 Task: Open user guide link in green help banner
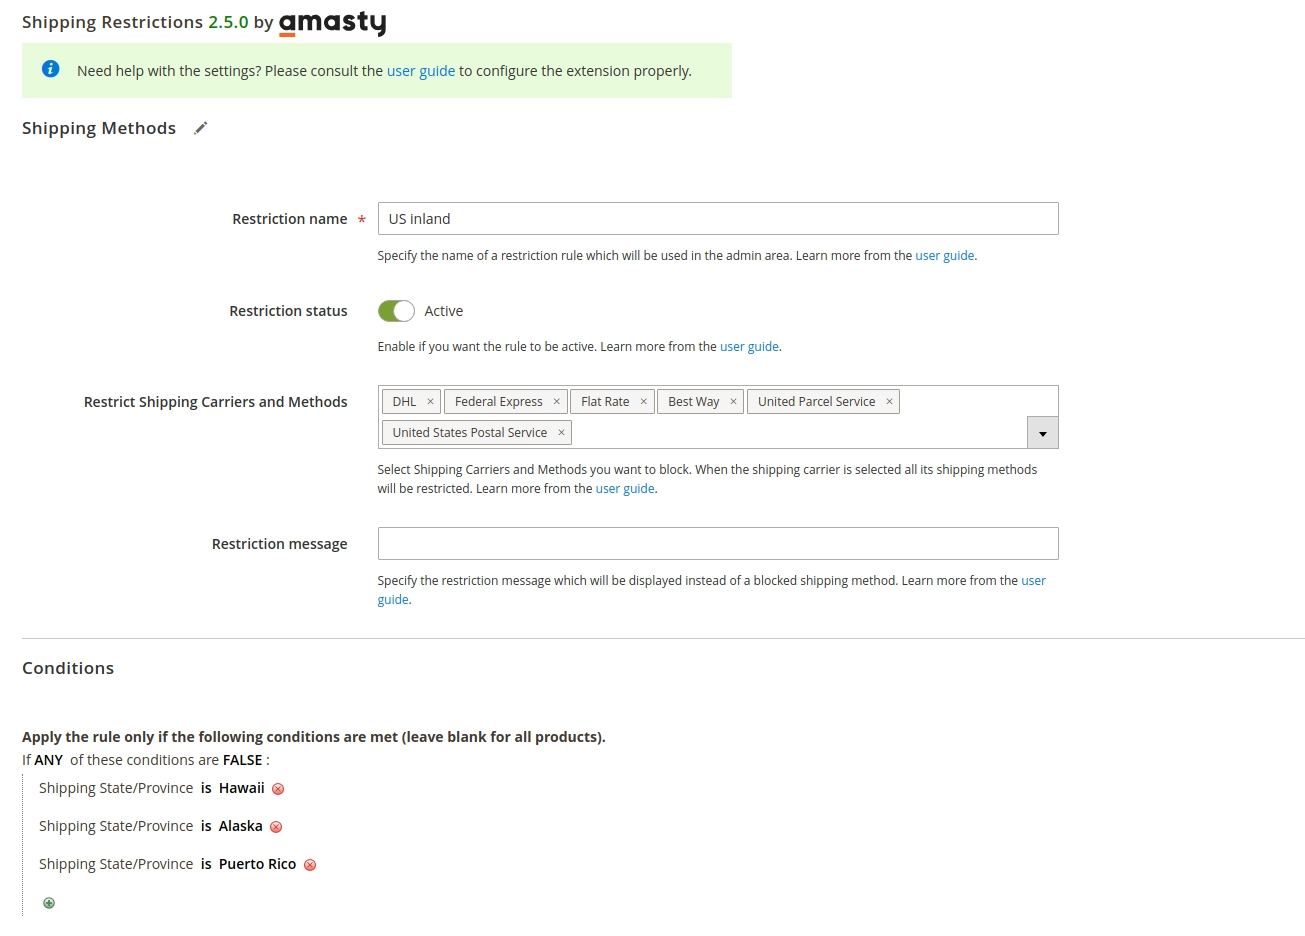421,71
